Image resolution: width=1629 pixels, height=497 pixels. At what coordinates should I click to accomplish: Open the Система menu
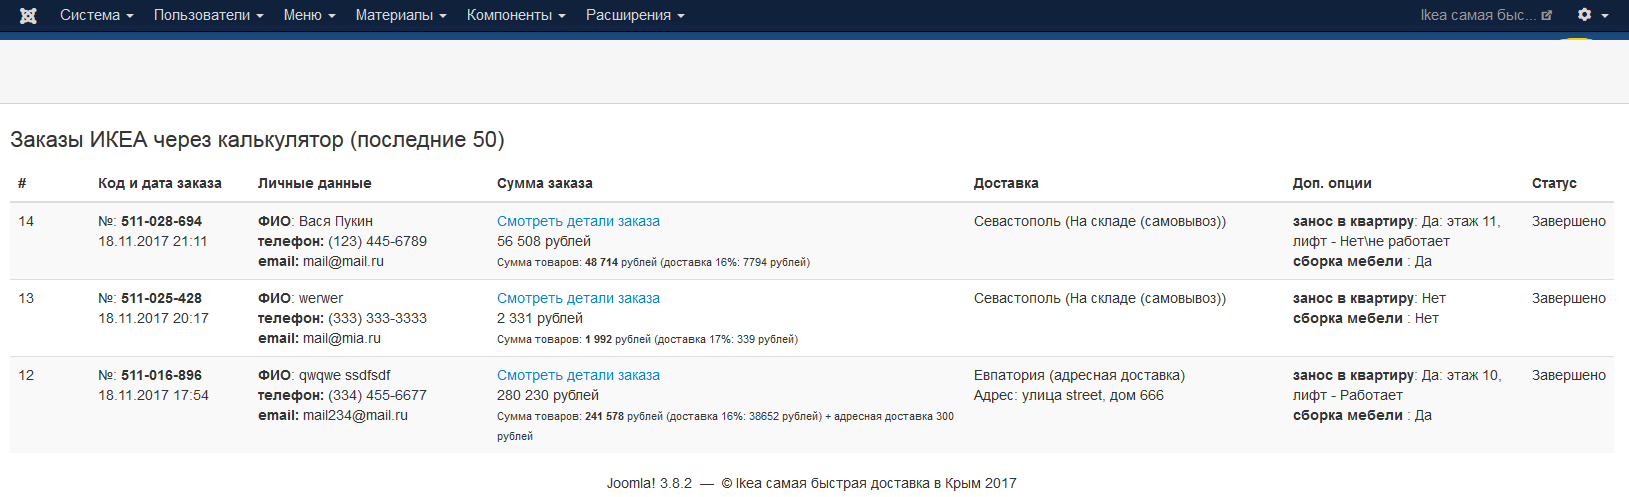pyautogui.click(x=96, y=15)
